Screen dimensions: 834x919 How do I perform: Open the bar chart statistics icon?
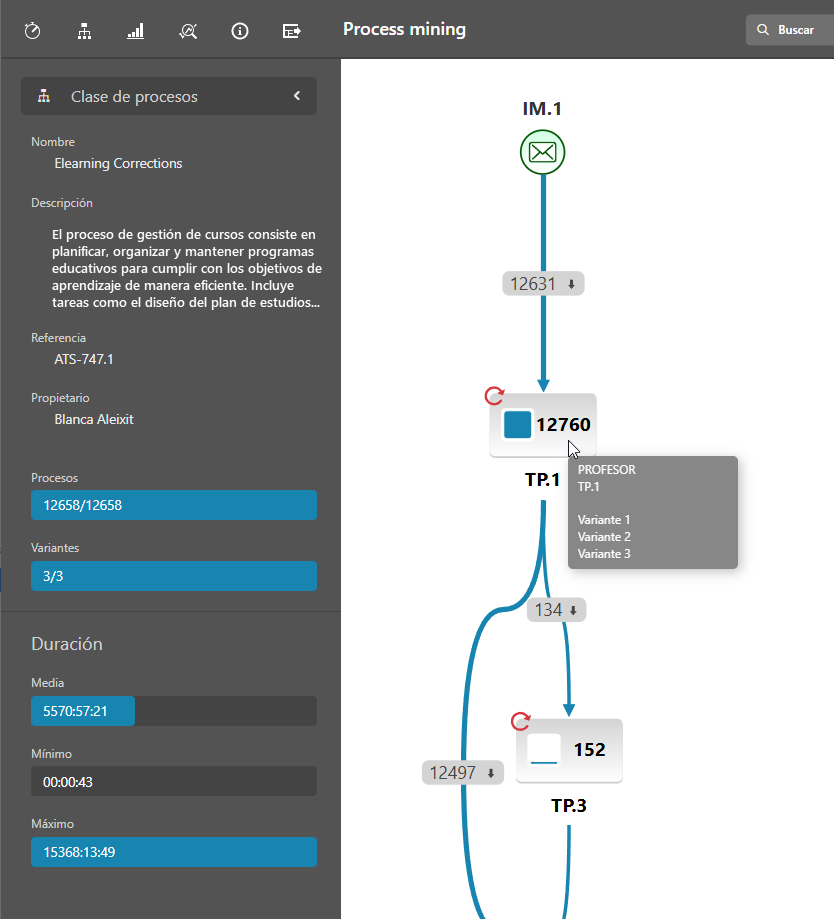[136, 31]
